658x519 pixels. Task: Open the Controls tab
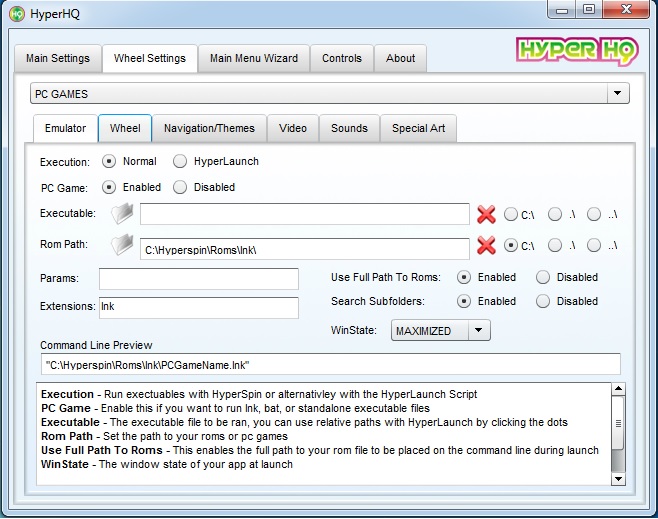[342, 58]
